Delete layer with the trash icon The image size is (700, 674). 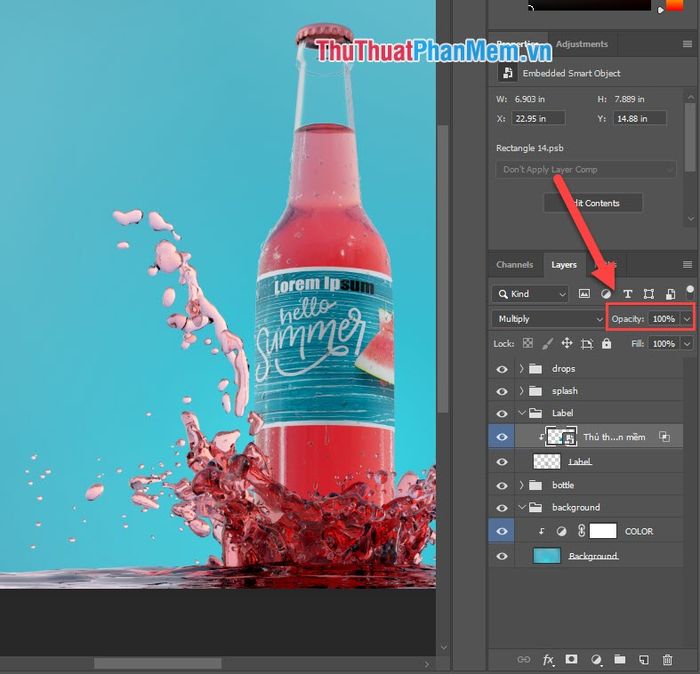click(x=668, y=660)
